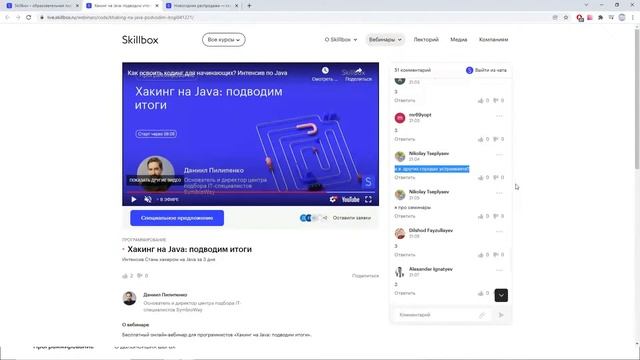
Task: Expand Вебинары menu
Action: (x=385, y=40)
